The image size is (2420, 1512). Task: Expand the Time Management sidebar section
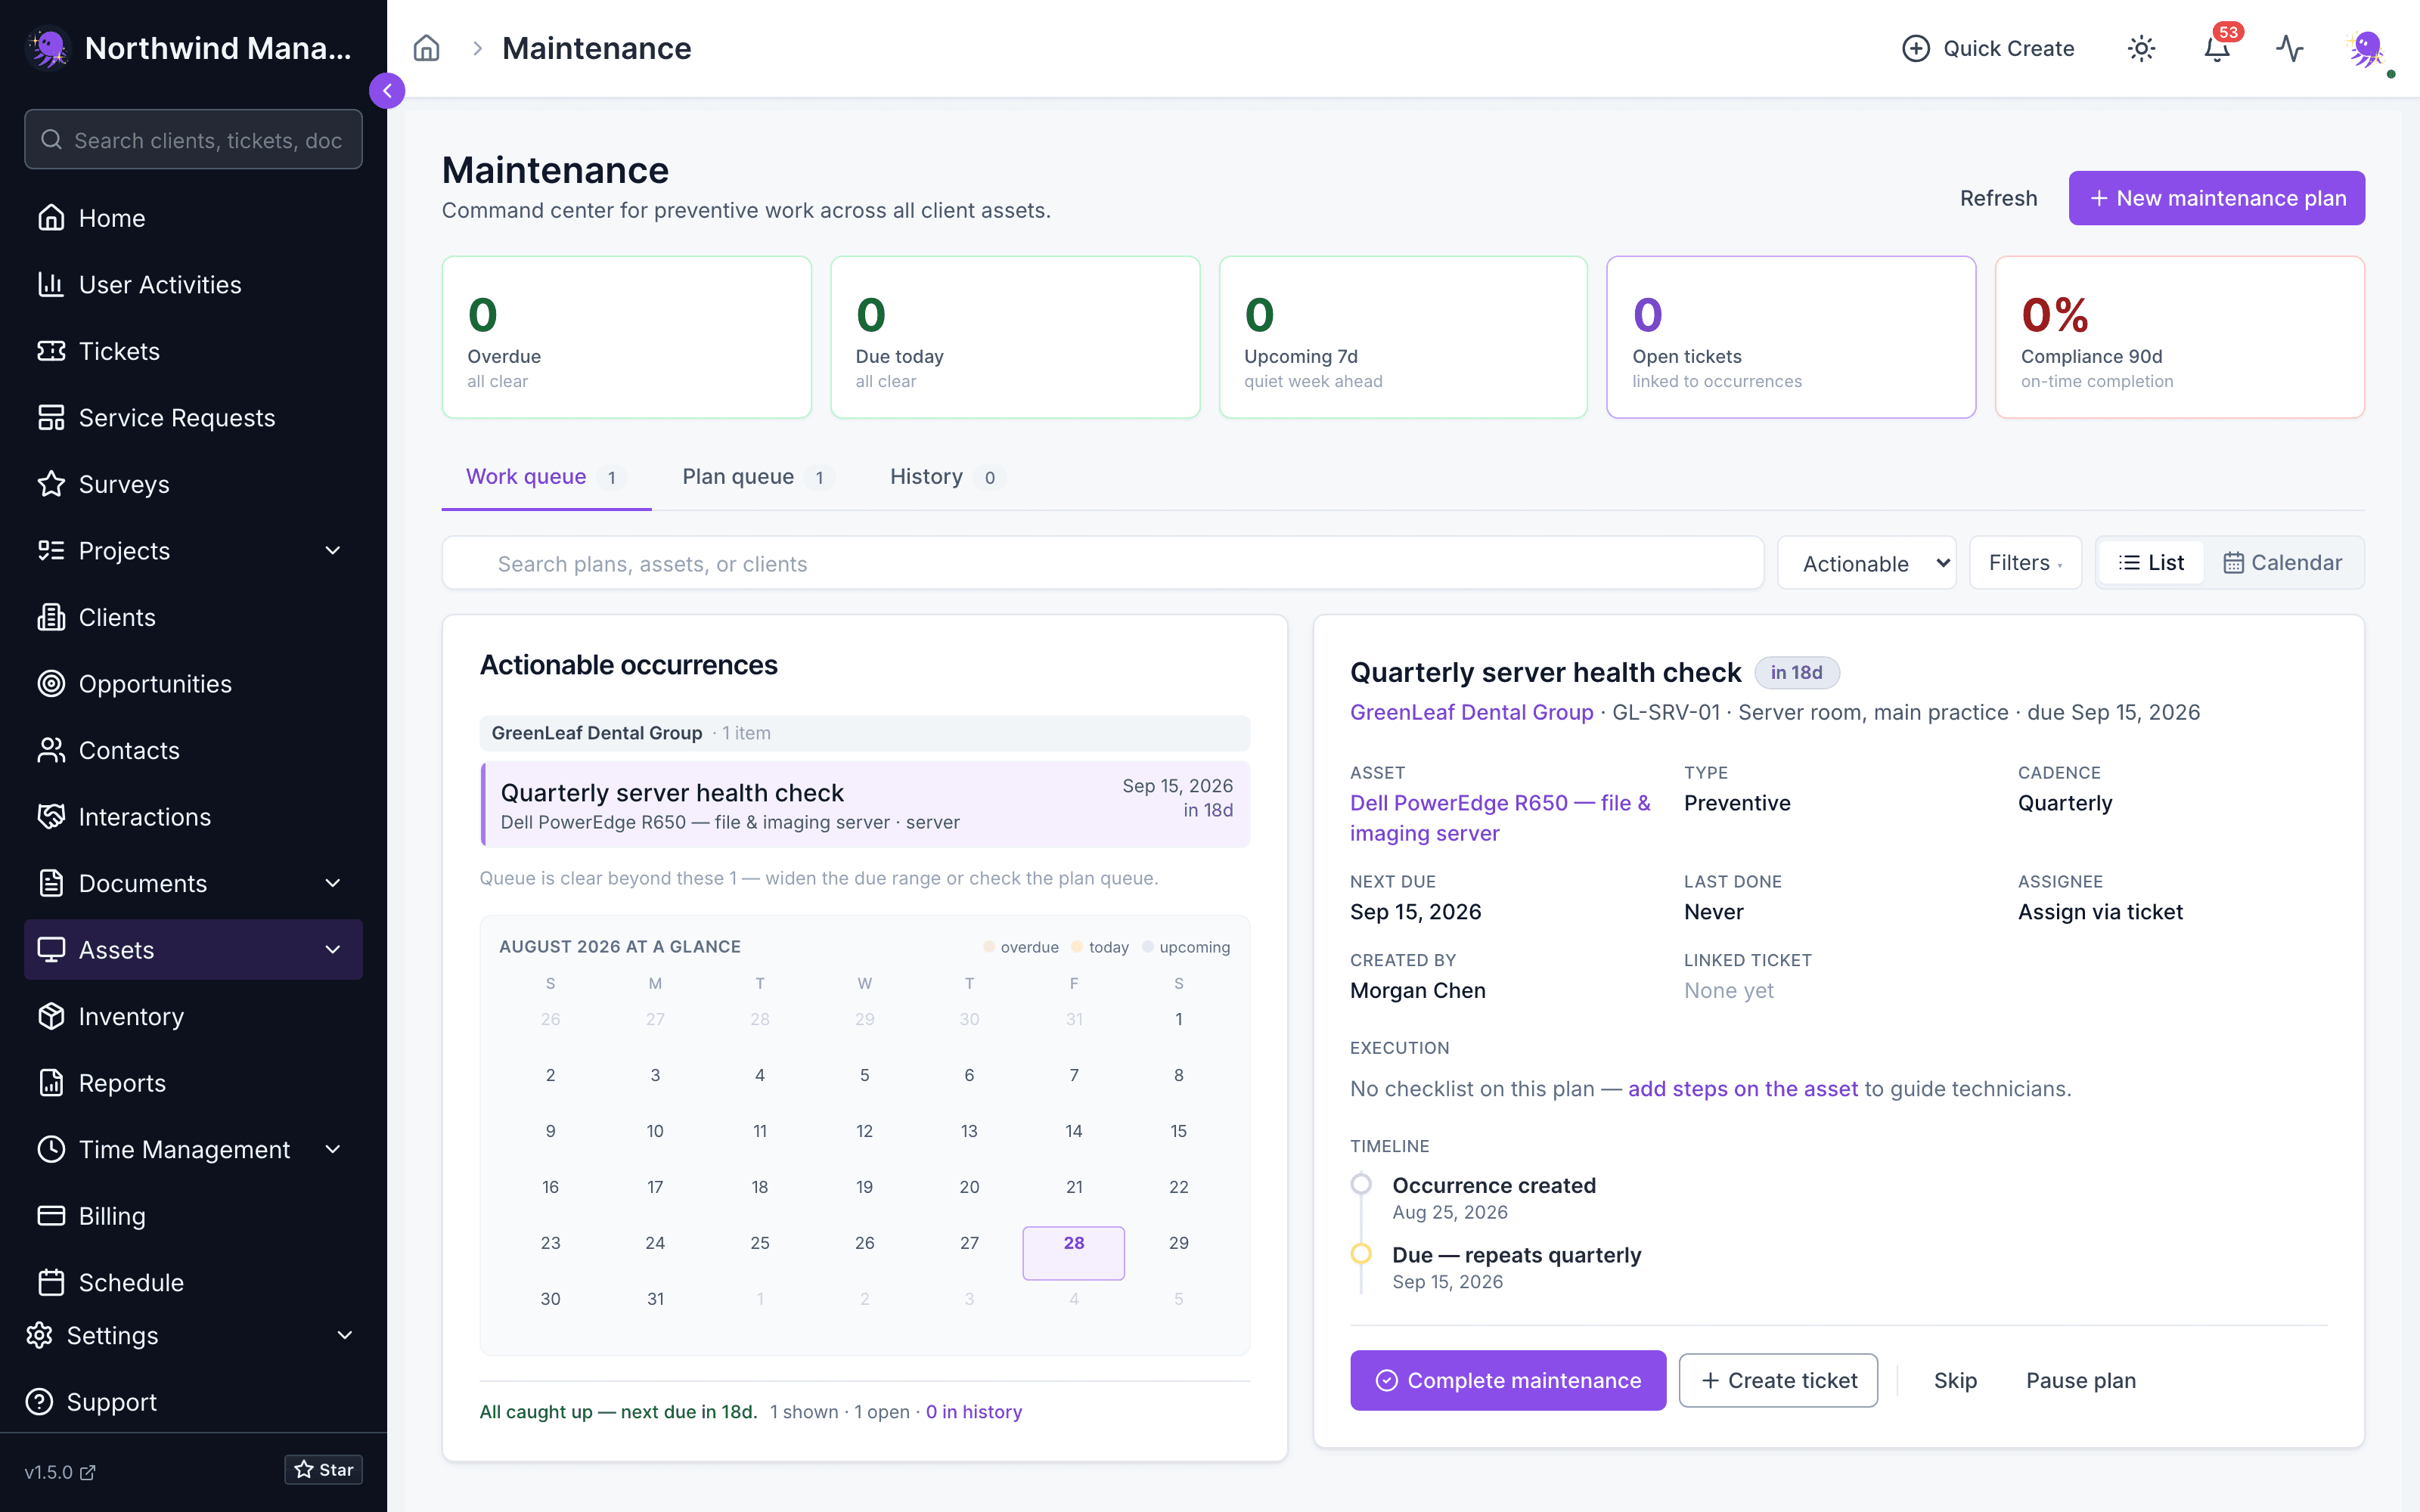[193, 1149]
